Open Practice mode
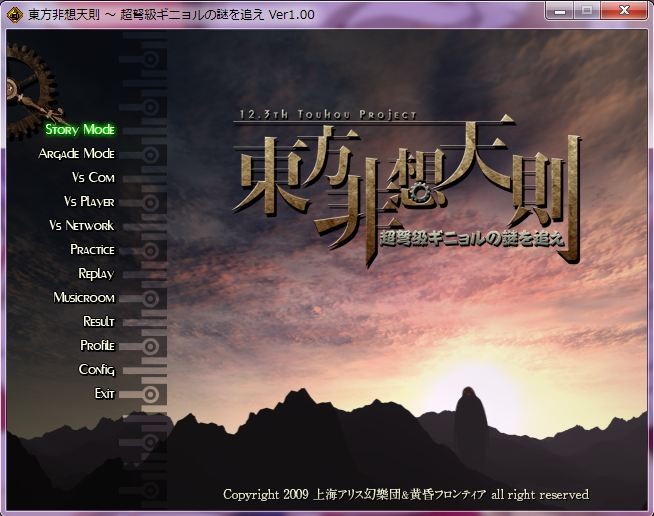Viewport: 654px width, 516px height. (92, 249)
